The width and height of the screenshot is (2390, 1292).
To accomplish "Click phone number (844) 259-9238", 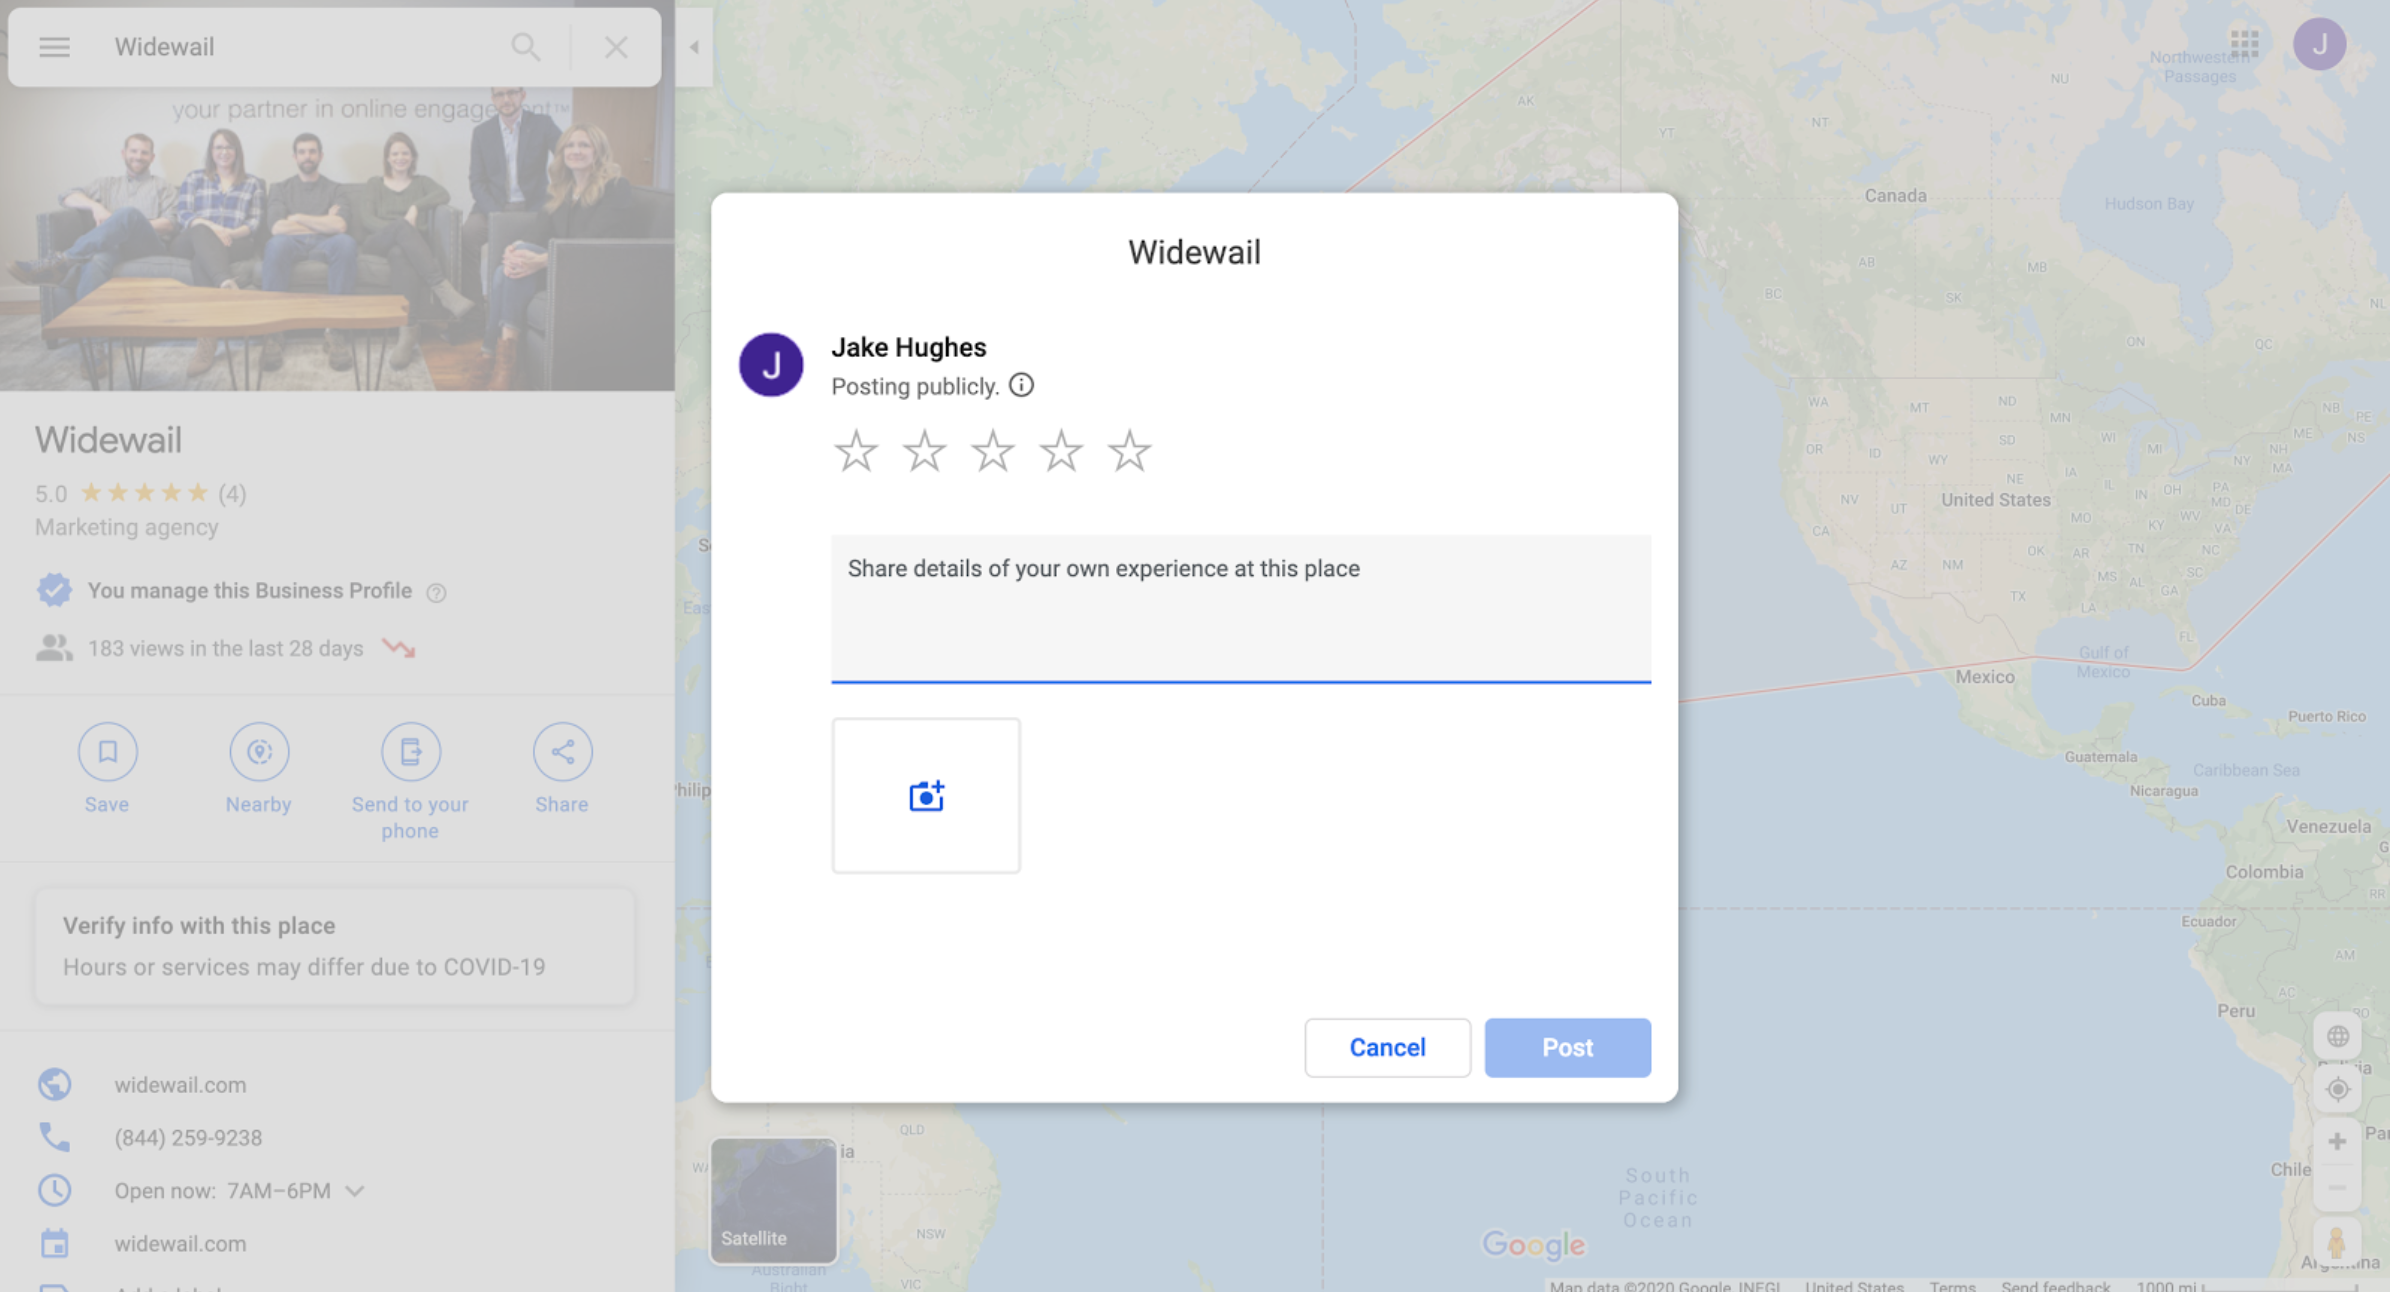I will coord(188,1138).
